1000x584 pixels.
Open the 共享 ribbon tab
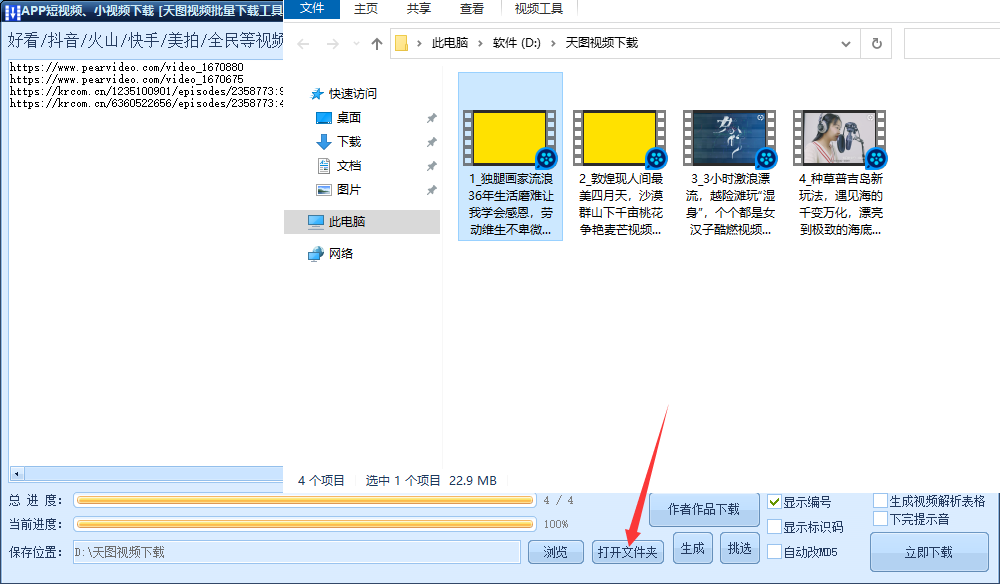click(x=419, y=8)
